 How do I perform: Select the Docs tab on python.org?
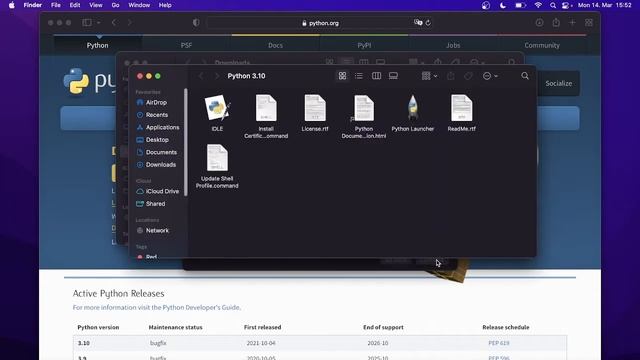click(276, 45)
